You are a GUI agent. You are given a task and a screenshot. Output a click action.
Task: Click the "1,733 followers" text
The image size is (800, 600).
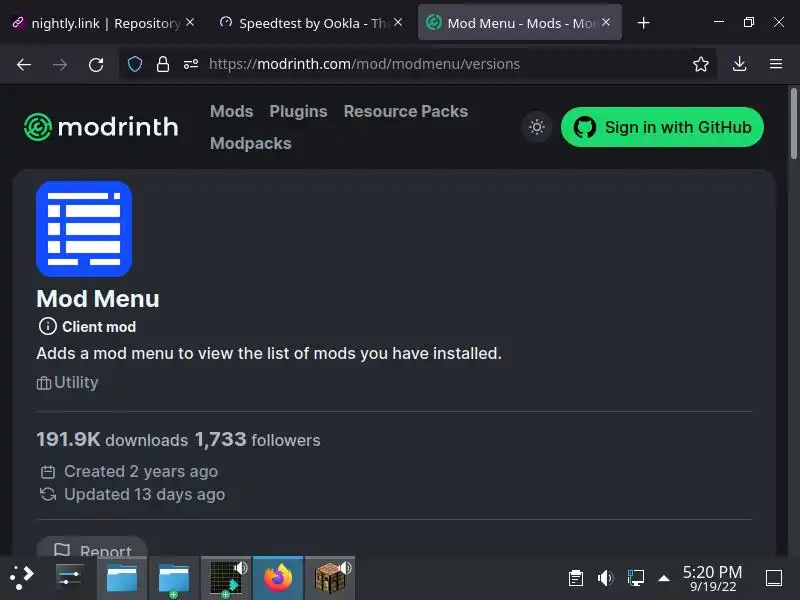coord(258,440)
